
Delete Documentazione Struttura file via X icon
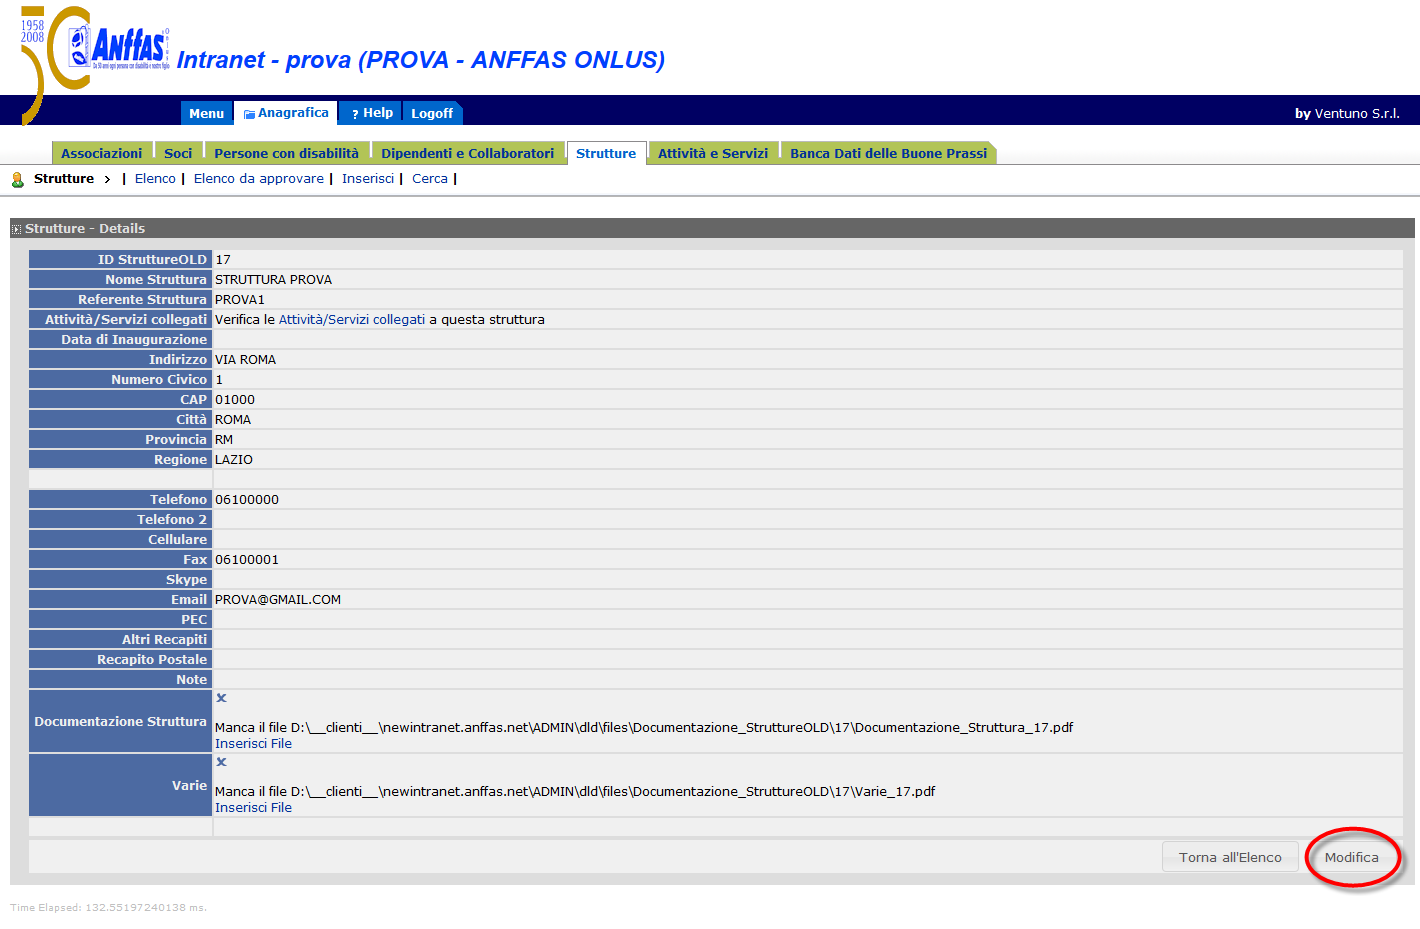pyautogui.click(x=221, y=698)
